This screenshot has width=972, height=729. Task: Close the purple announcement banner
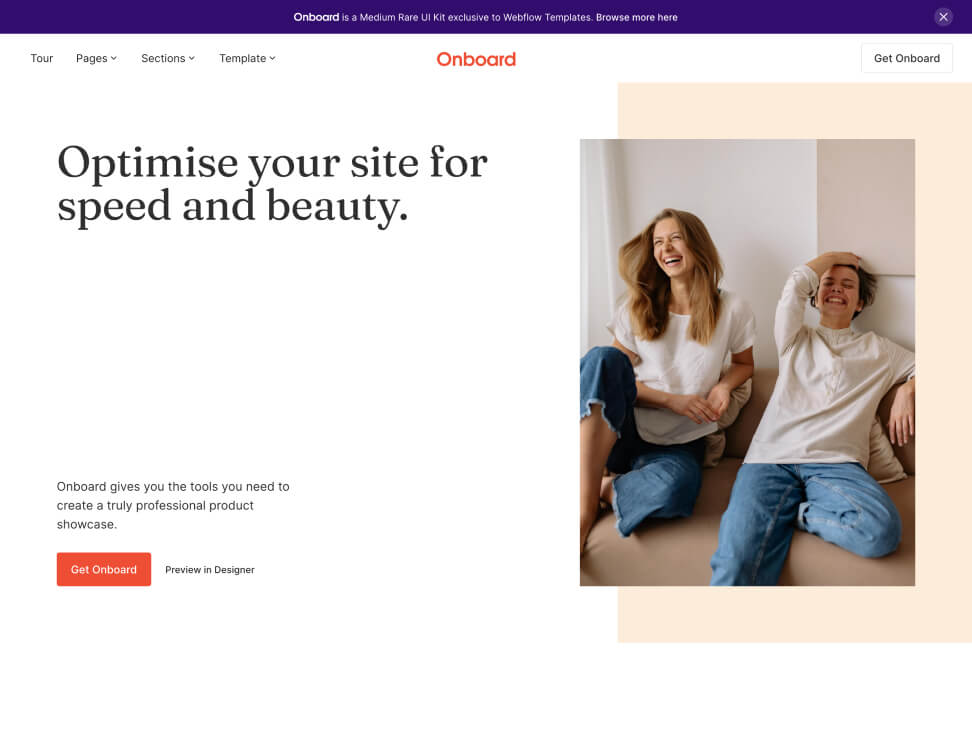943,17
